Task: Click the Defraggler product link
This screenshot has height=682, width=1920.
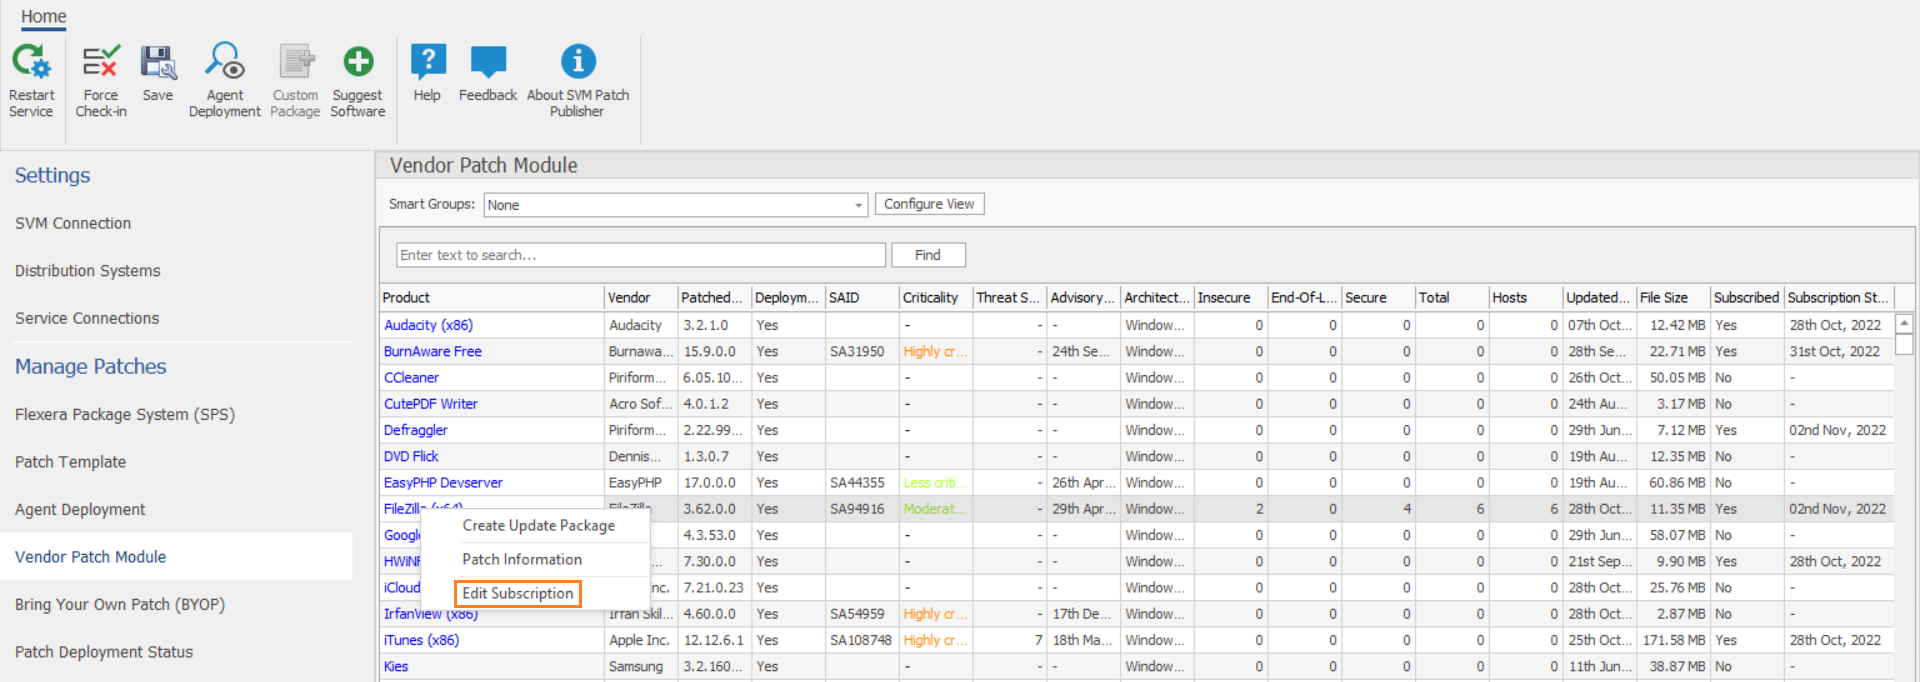Action: tap(416, 430)
